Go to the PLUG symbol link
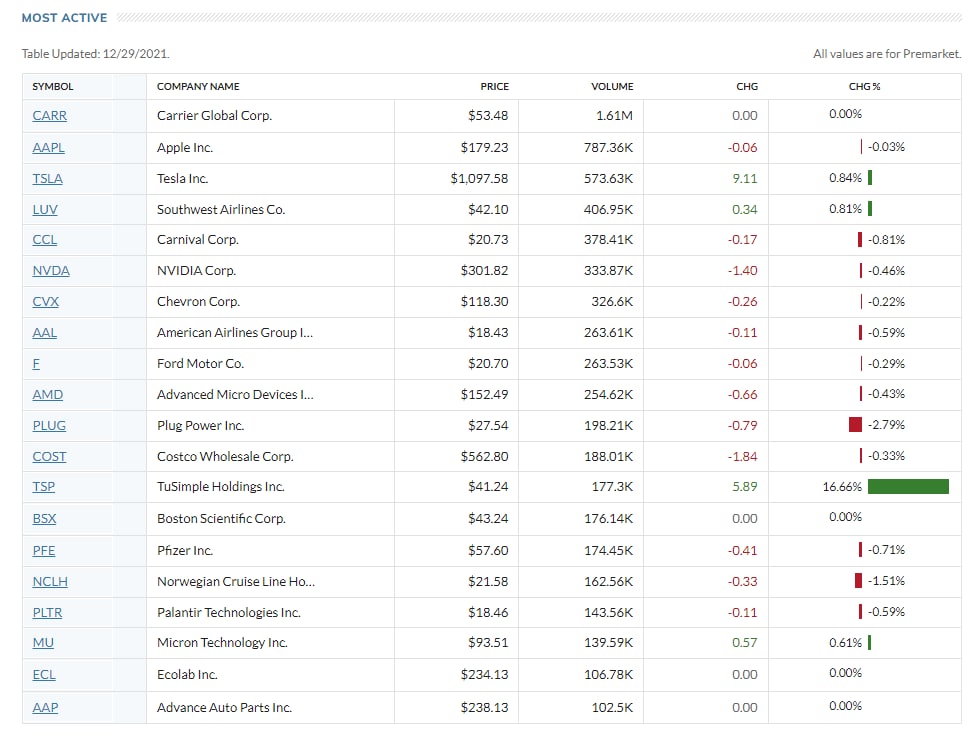The image size is (975, 737). tap(49, 426)
